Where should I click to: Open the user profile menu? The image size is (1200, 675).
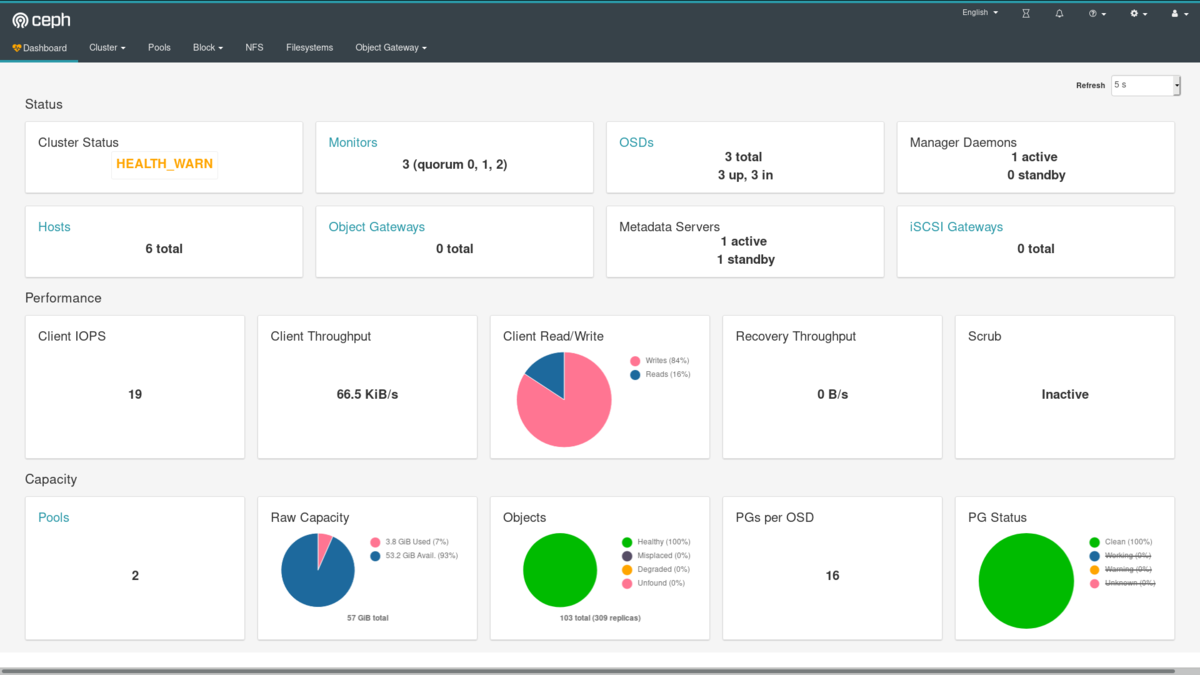pyautogui.click(x=1178, y=14)
